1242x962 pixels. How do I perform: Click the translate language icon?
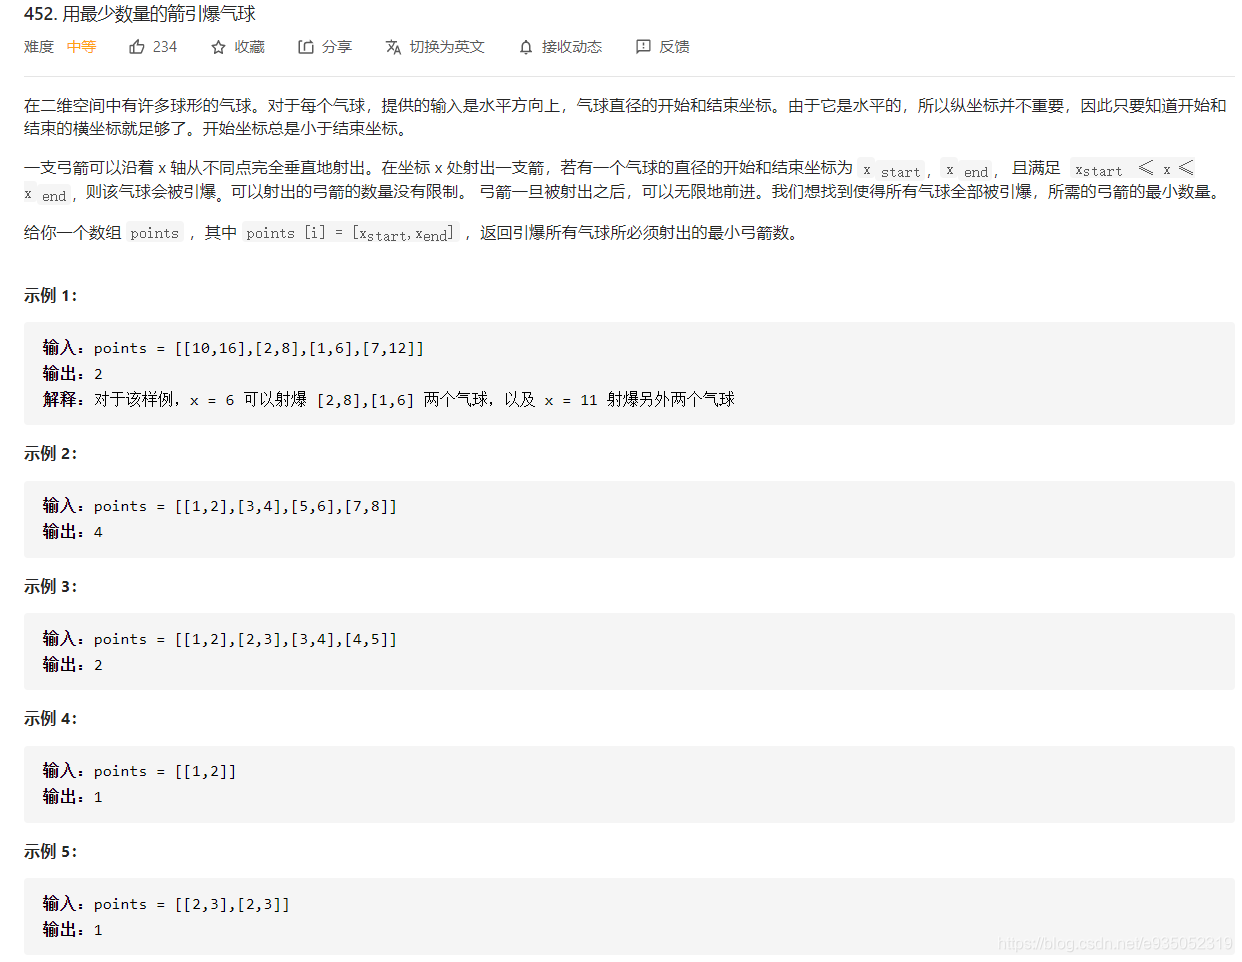click(x=393, y=47)
